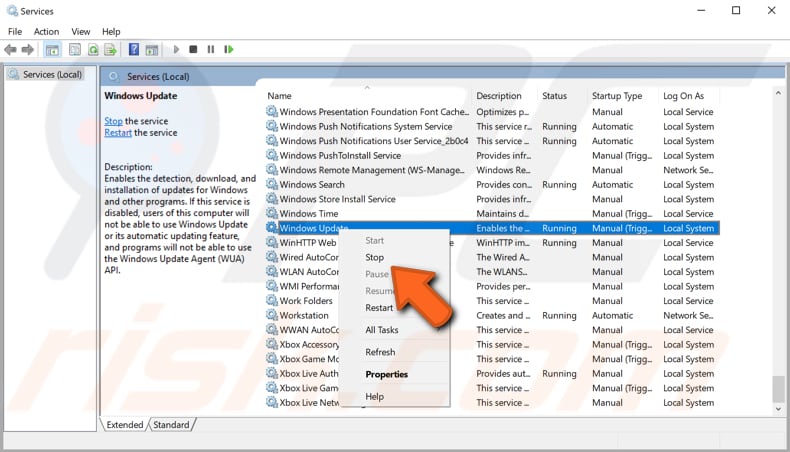
Task: Click the Pause Service toolbar icon
Action: pos(211,49)
